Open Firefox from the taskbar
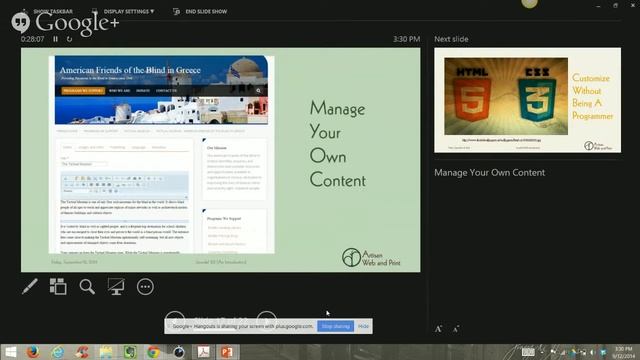 tap(33, 352)
